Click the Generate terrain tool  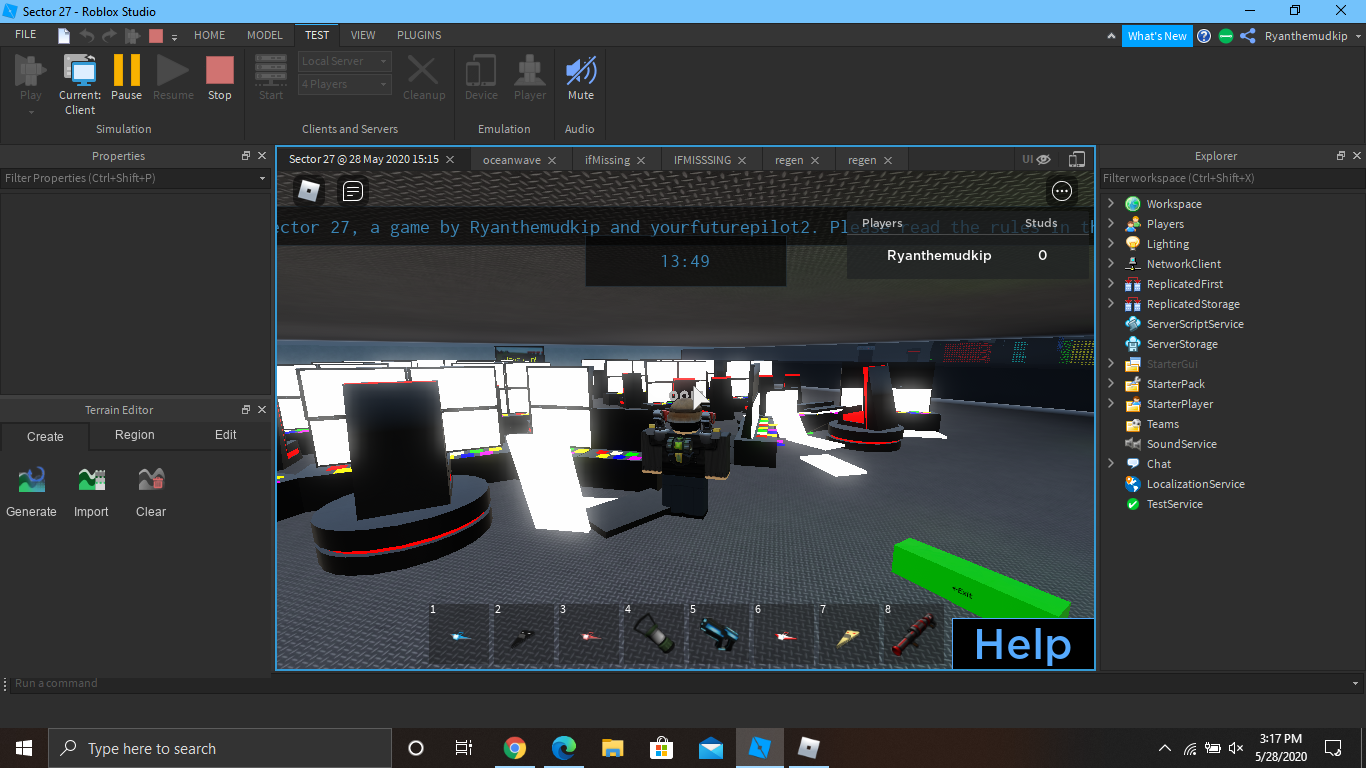tap(32, 491)
